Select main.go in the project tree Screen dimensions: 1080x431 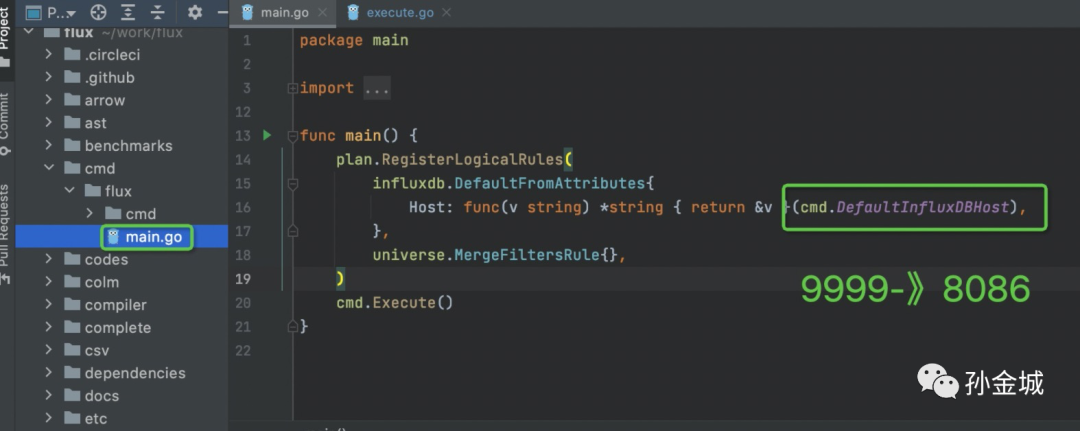tap(153, 237)
